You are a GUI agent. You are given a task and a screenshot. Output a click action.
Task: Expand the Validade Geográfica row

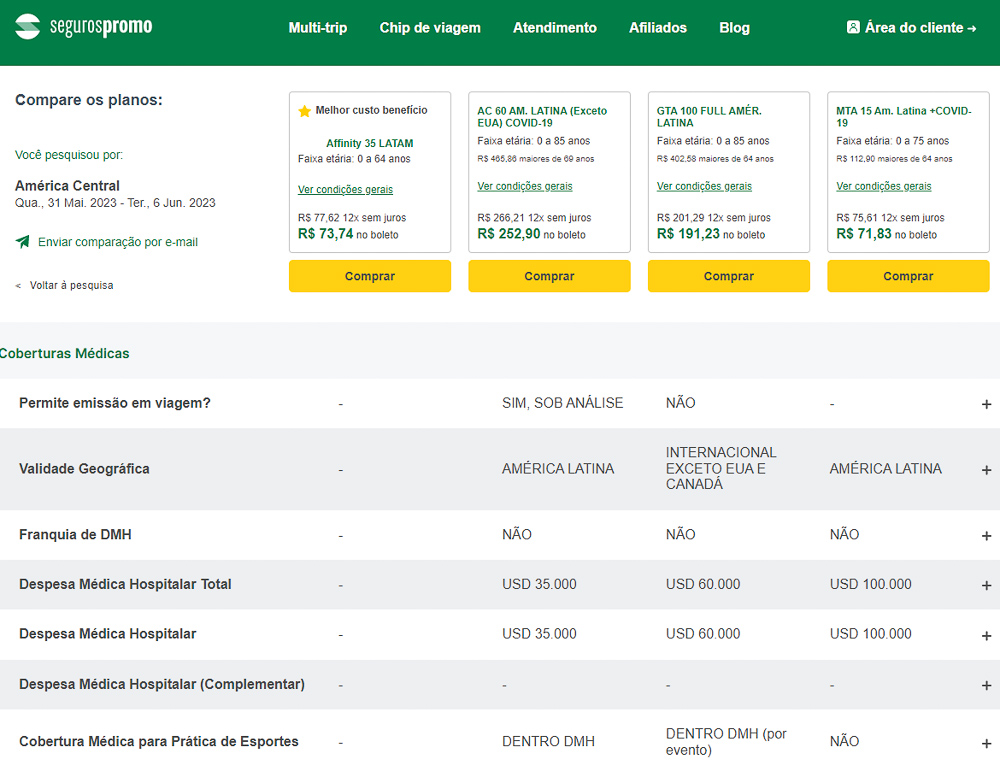tap(986, 470)
